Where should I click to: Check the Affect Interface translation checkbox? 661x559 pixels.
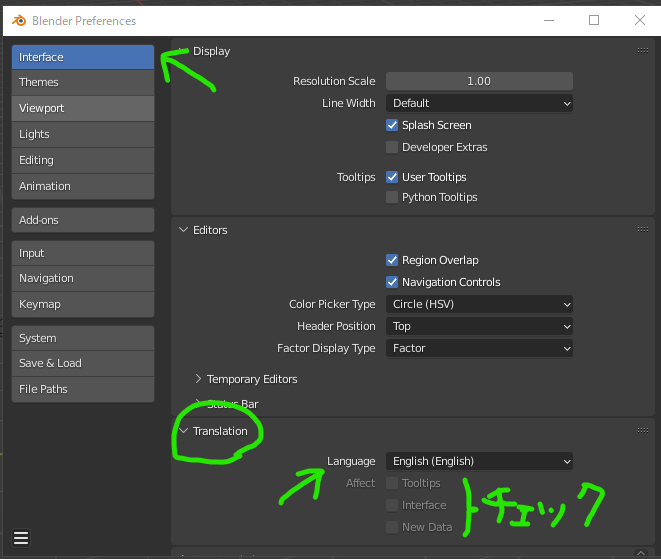coord(392,505)
